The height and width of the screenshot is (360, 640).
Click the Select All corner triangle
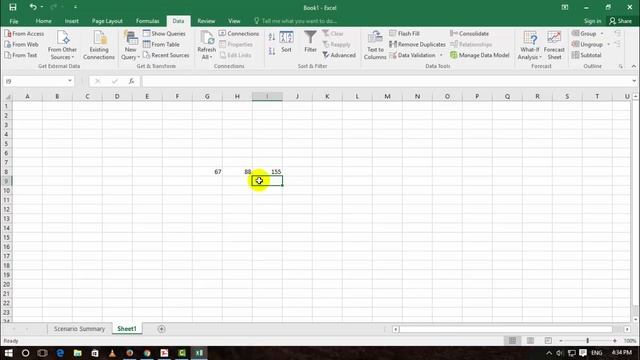tap(7, 96)
